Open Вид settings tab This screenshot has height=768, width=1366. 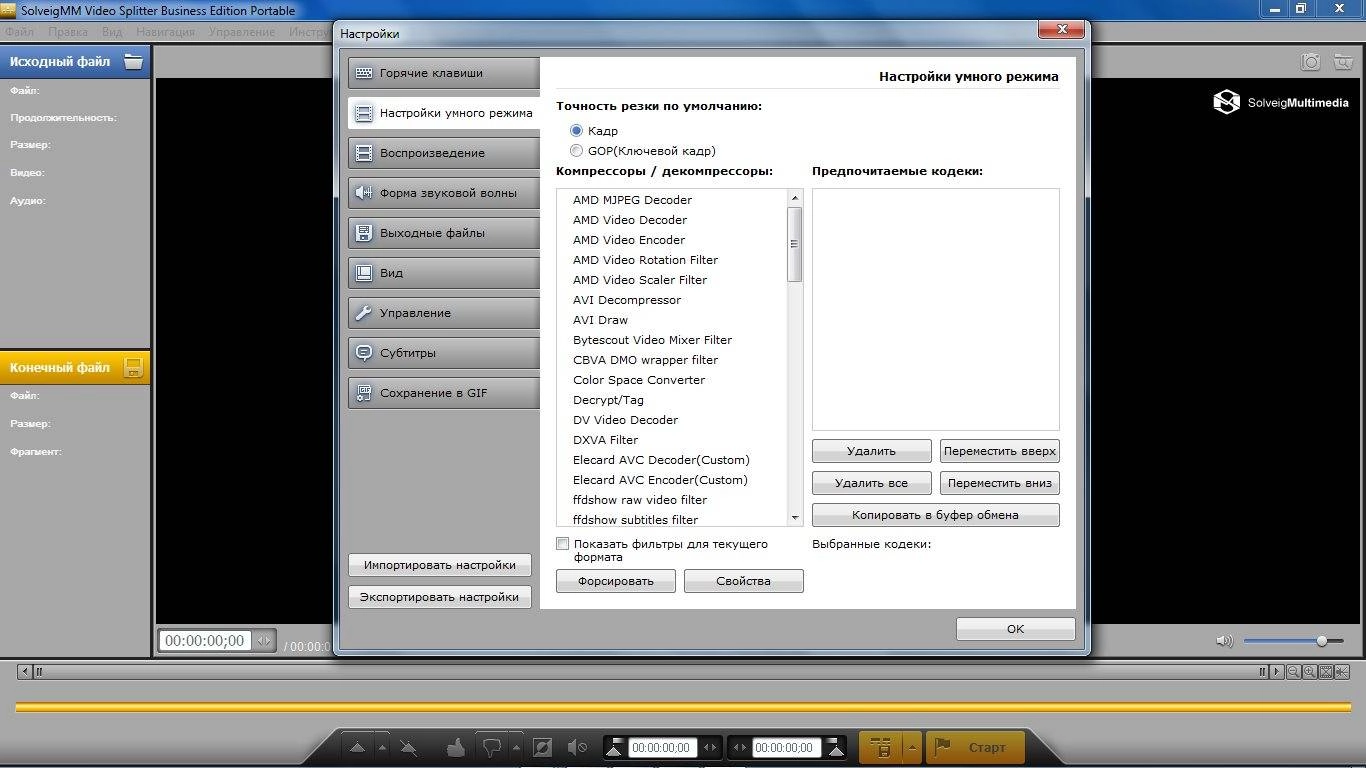click(x=444, y=273)
